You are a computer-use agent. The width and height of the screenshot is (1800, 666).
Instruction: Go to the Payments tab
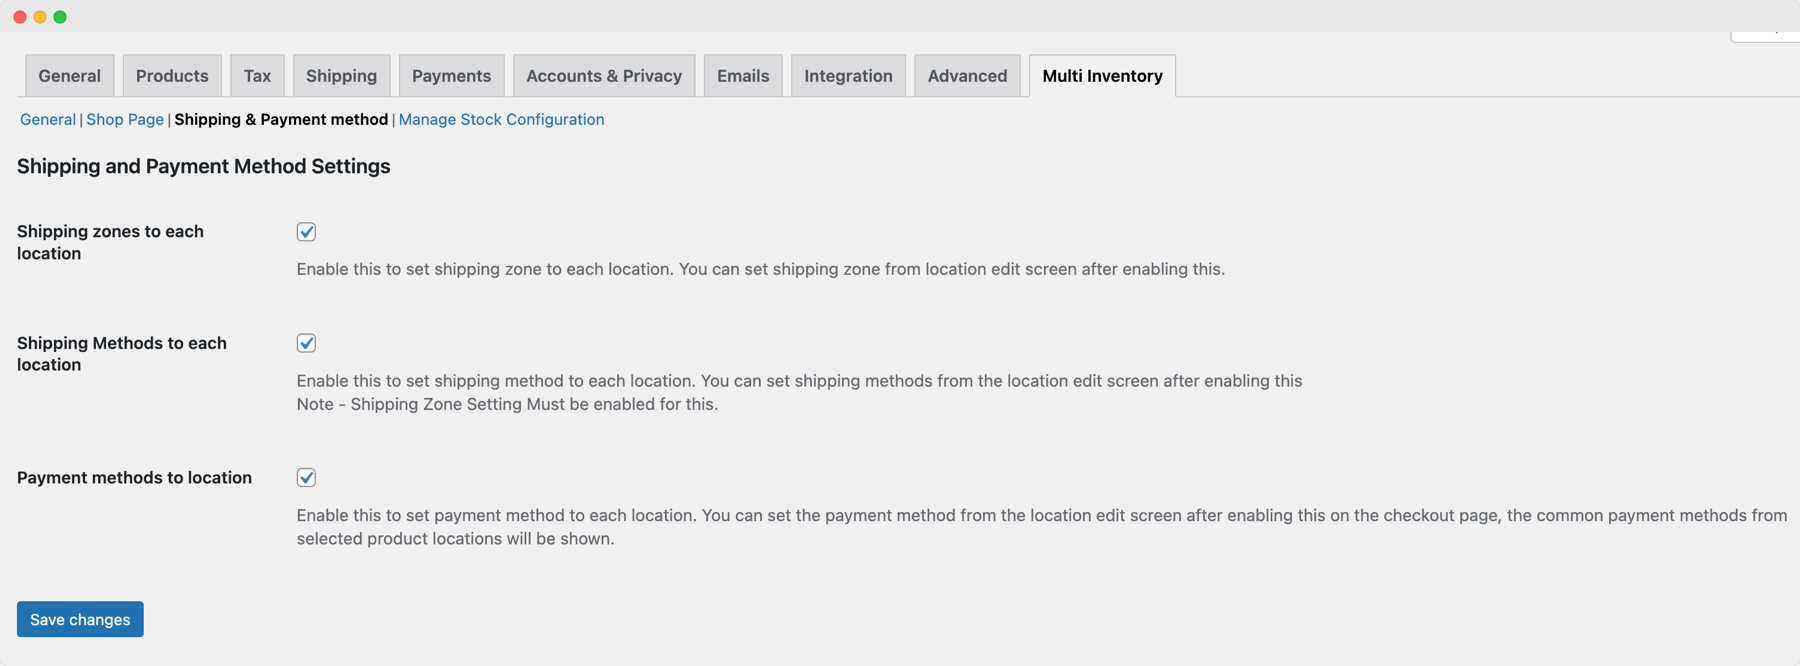pyautogui.click(x=451, y=75)
